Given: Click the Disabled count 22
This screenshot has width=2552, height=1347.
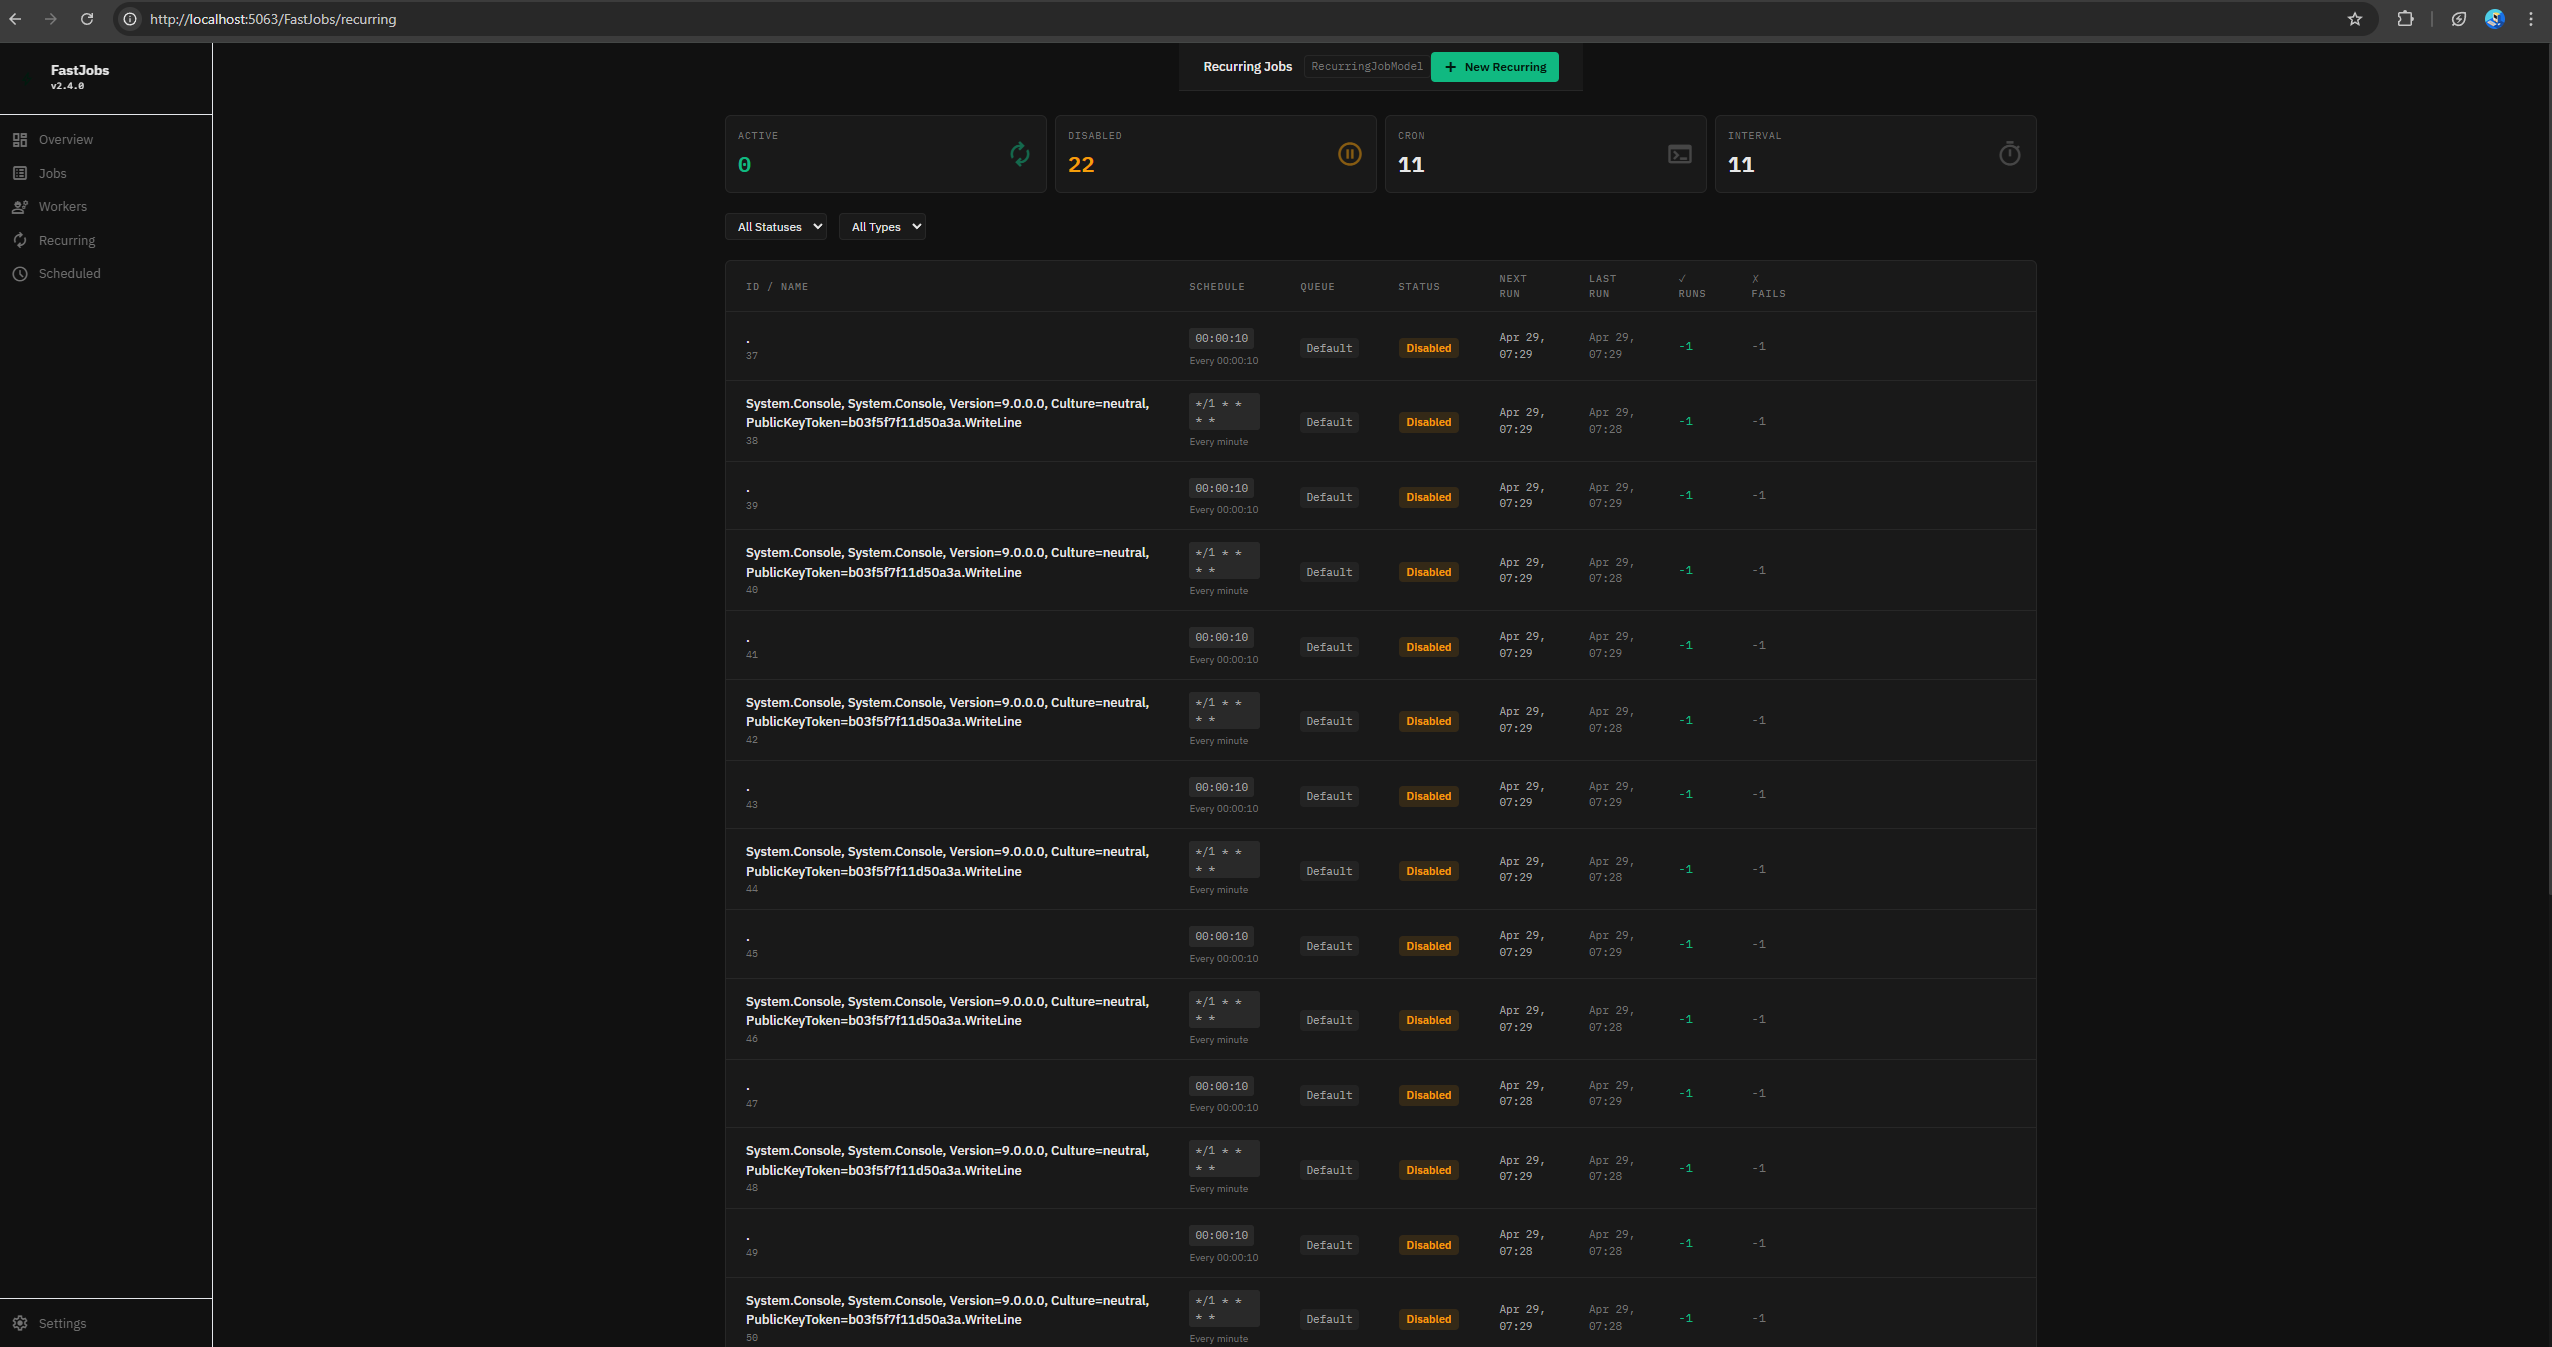Looking at the screenshot, I should (x=1081, y=165).
